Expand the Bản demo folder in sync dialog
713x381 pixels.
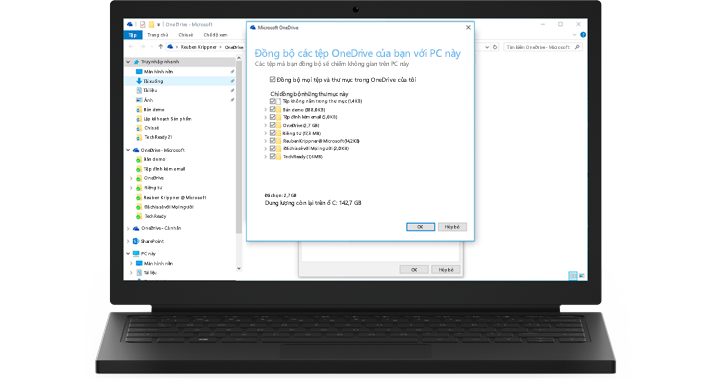click(x=266, y=110)
